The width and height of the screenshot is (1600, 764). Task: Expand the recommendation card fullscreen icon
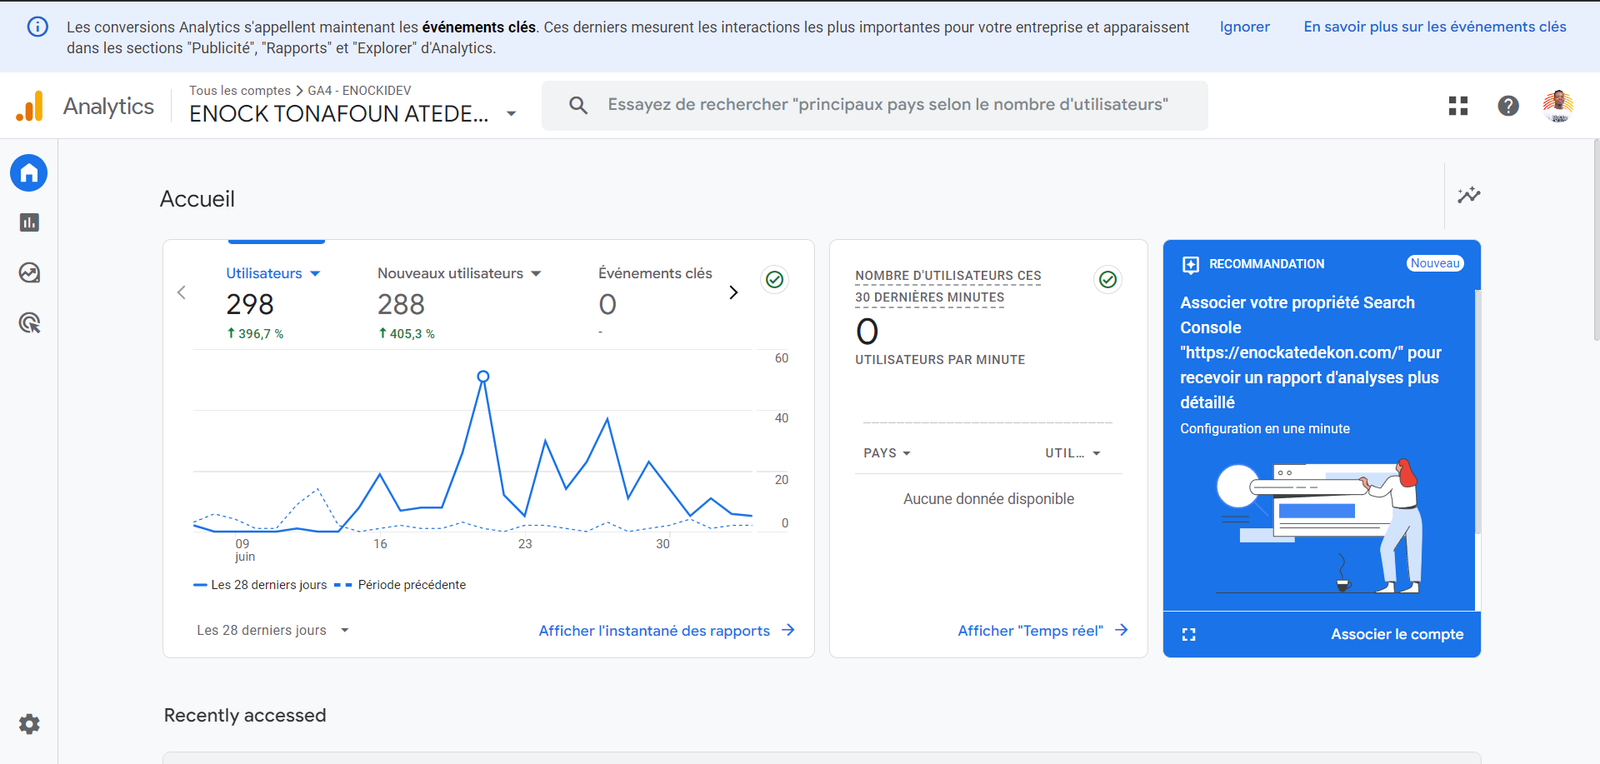(x=1189, y=634)
